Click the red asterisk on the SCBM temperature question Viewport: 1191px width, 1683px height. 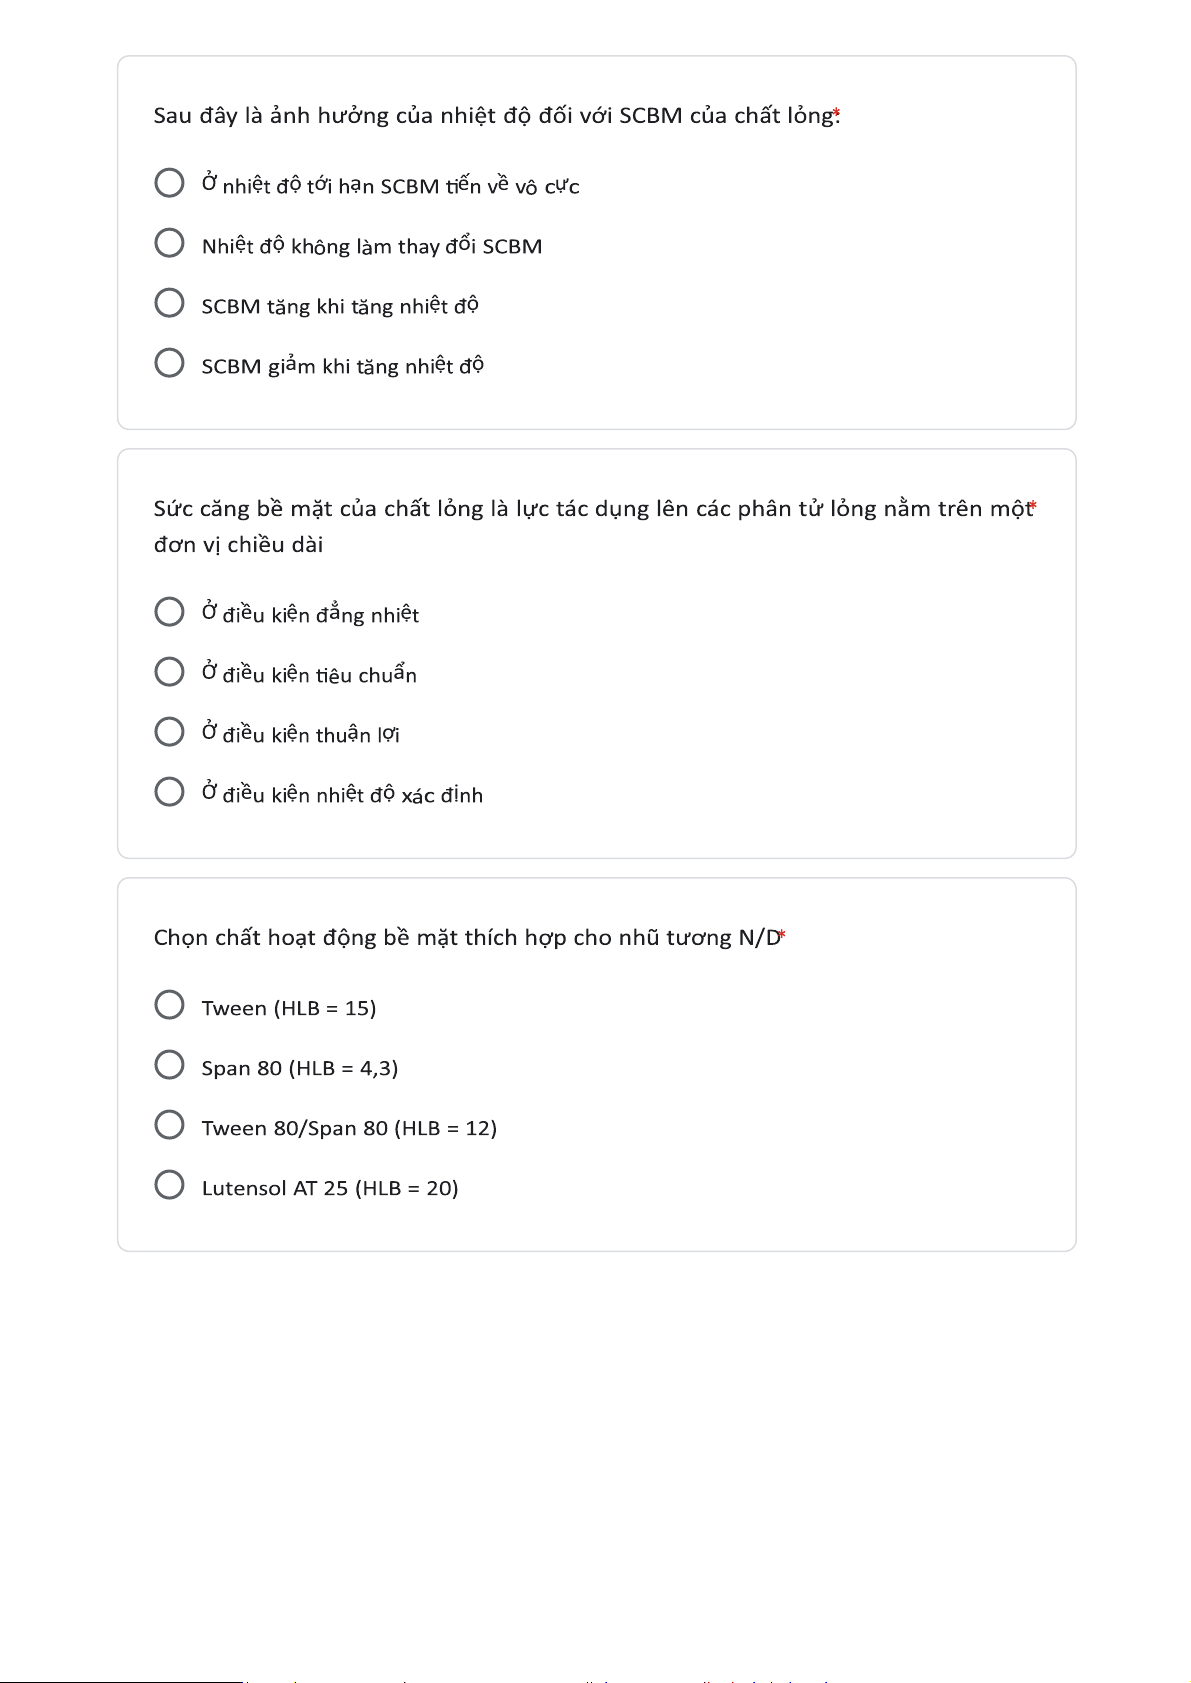click(x=837, y=113)
